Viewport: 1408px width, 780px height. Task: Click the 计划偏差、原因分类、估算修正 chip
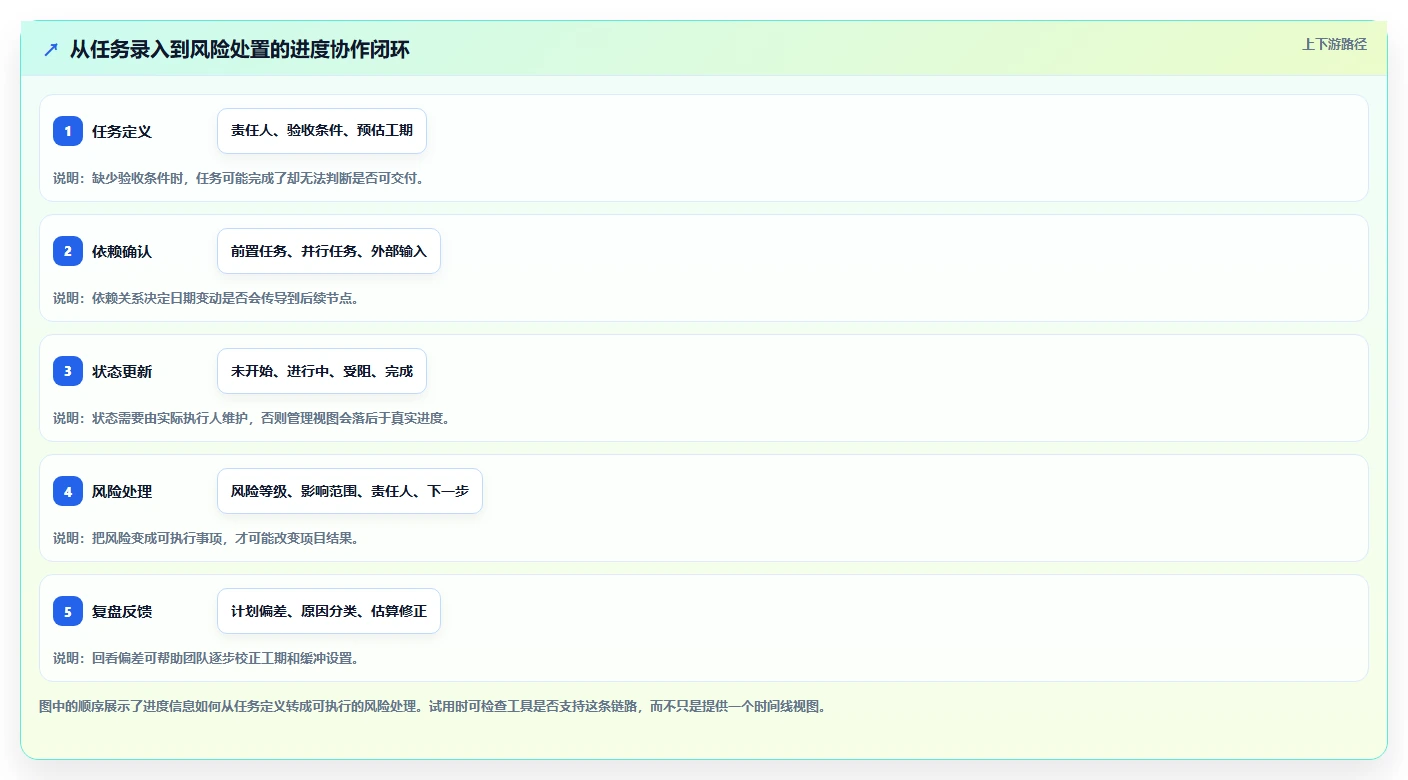pyautogui.click(x=329, y=611)
